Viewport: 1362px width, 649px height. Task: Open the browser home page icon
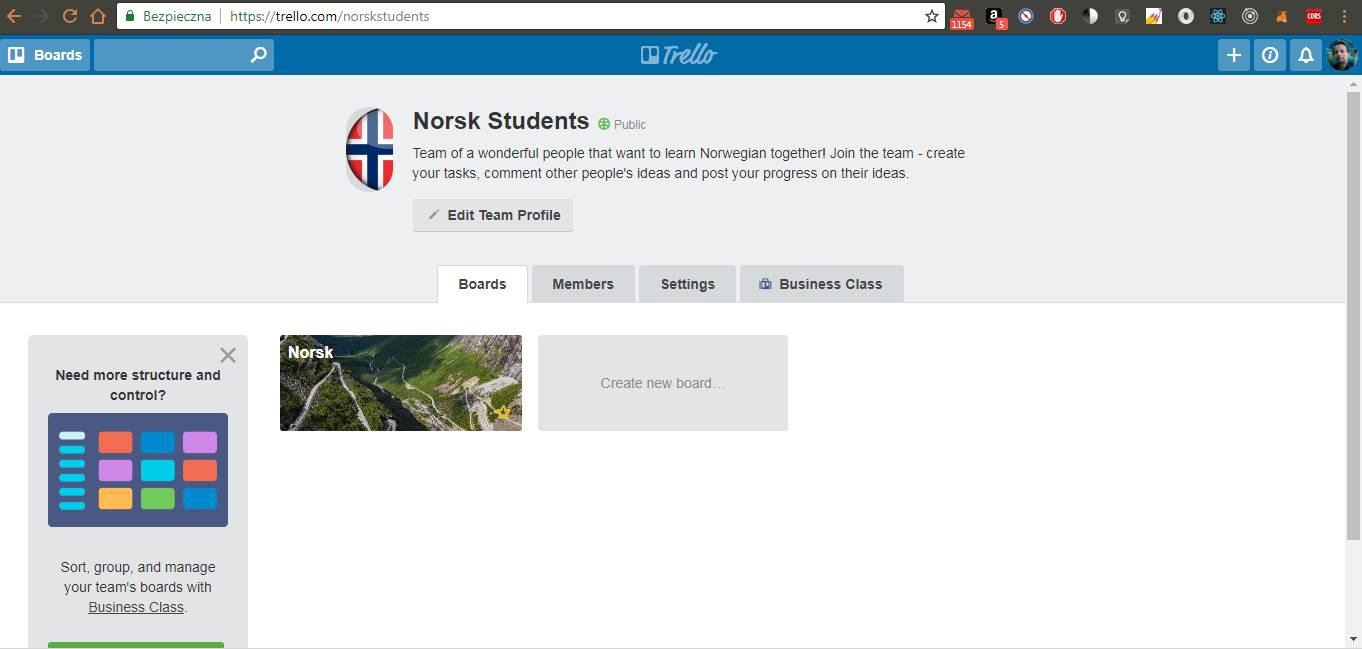click(98, 16)
